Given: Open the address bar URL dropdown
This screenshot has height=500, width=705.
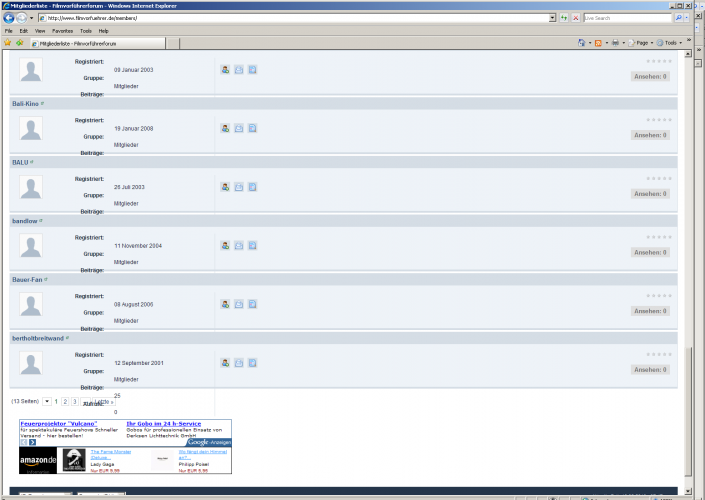Looking at the screenshot, I should (x=553, y=18).
